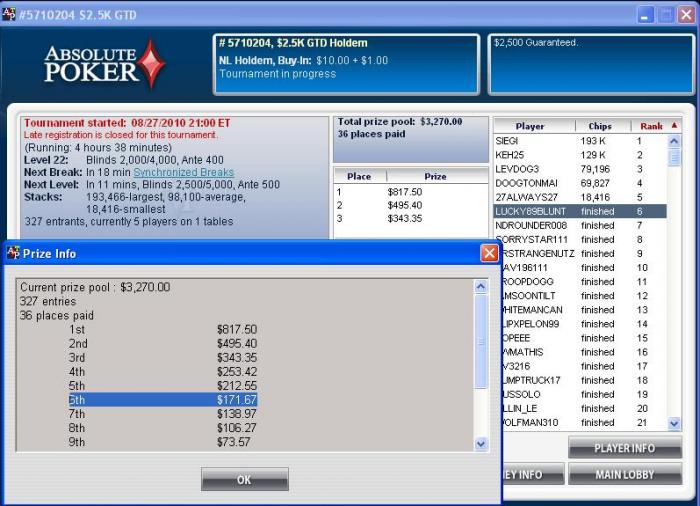Select player LEVDOG3 row

[580, 169]
